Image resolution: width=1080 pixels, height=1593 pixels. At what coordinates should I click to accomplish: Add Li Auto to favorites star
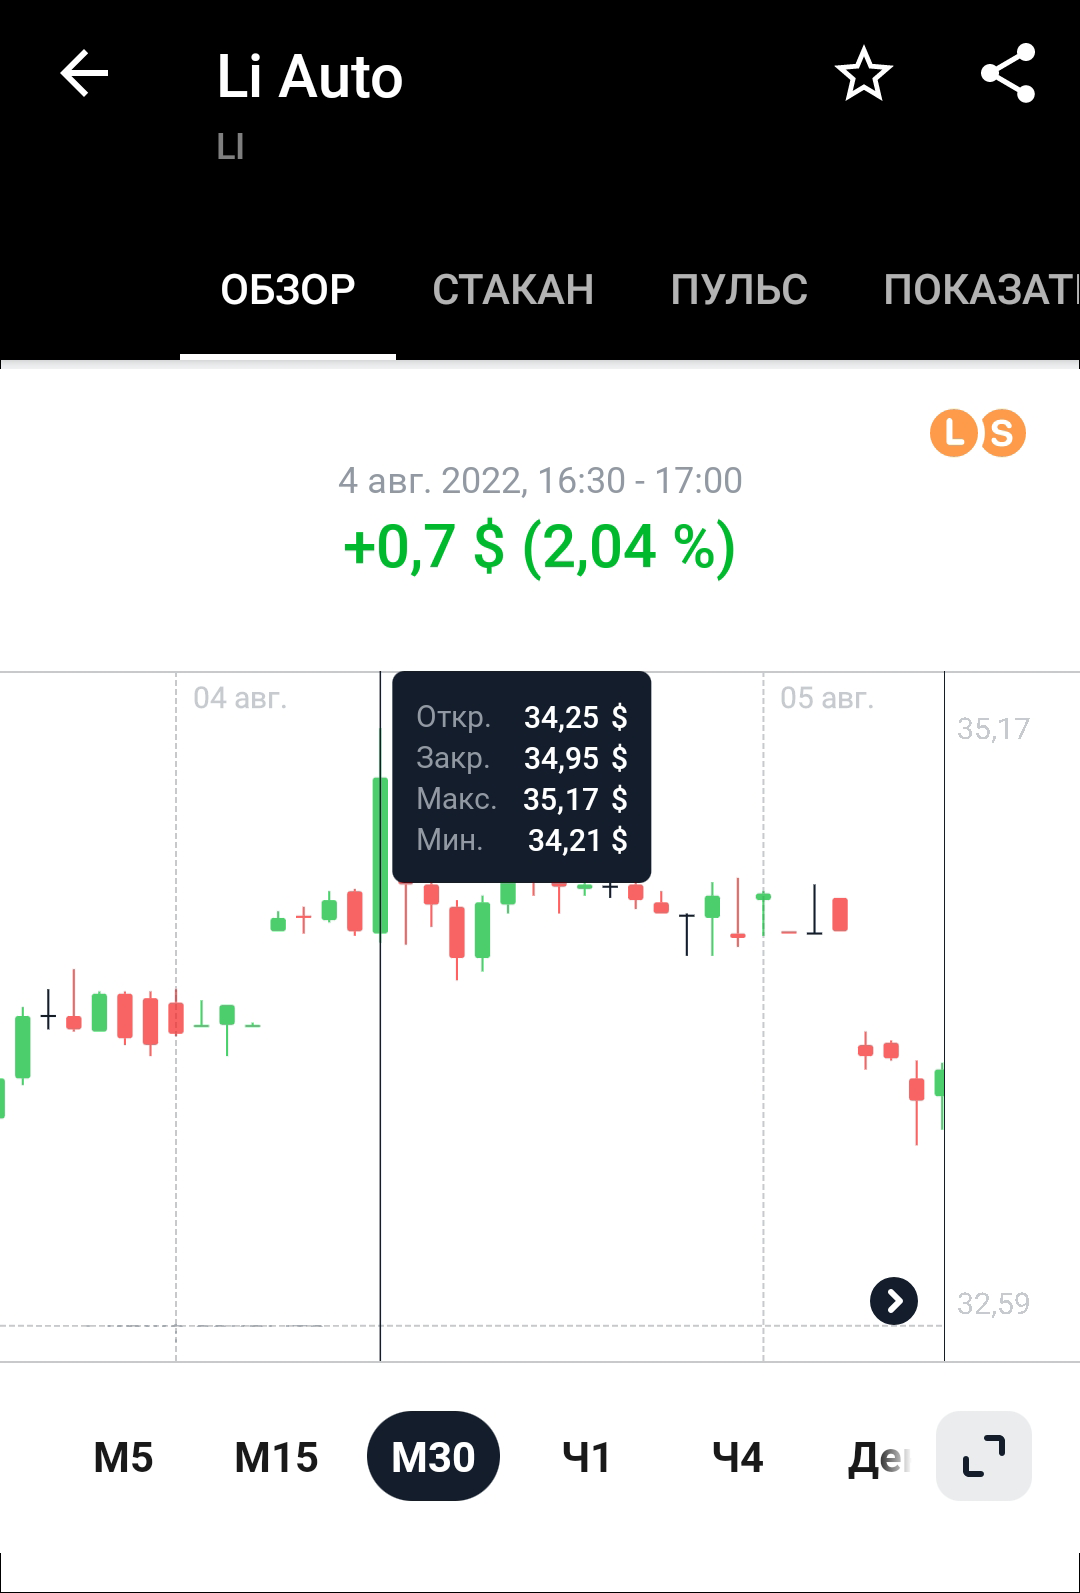click(x=863, y=74)
